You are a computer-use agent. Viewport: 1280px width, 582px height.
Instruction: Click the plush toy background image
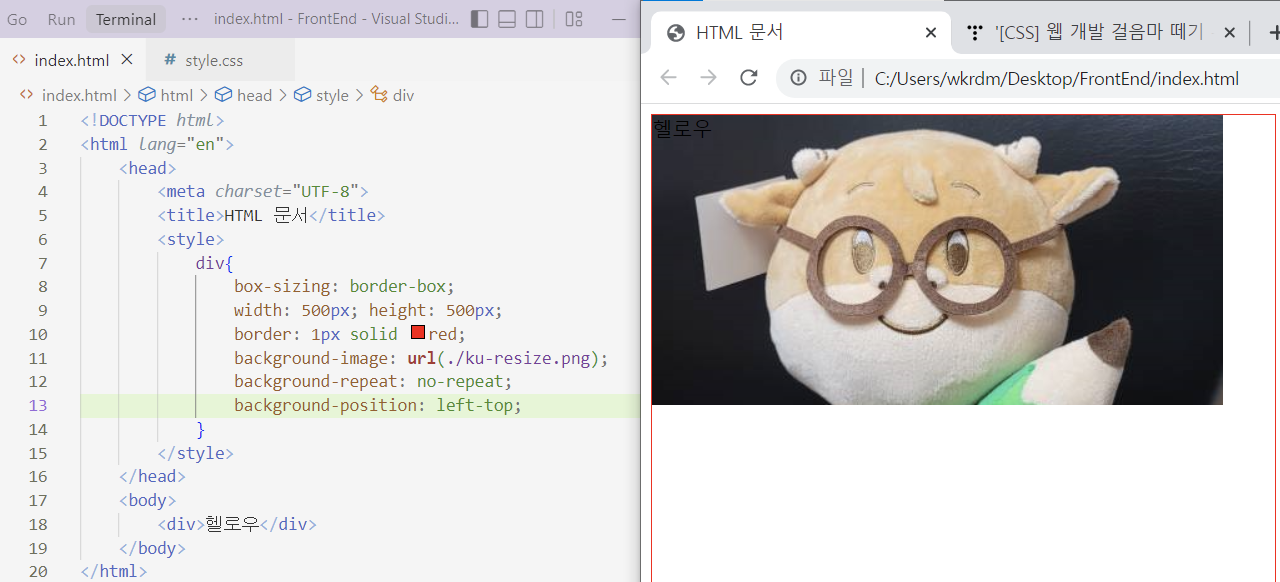point(937,260)
